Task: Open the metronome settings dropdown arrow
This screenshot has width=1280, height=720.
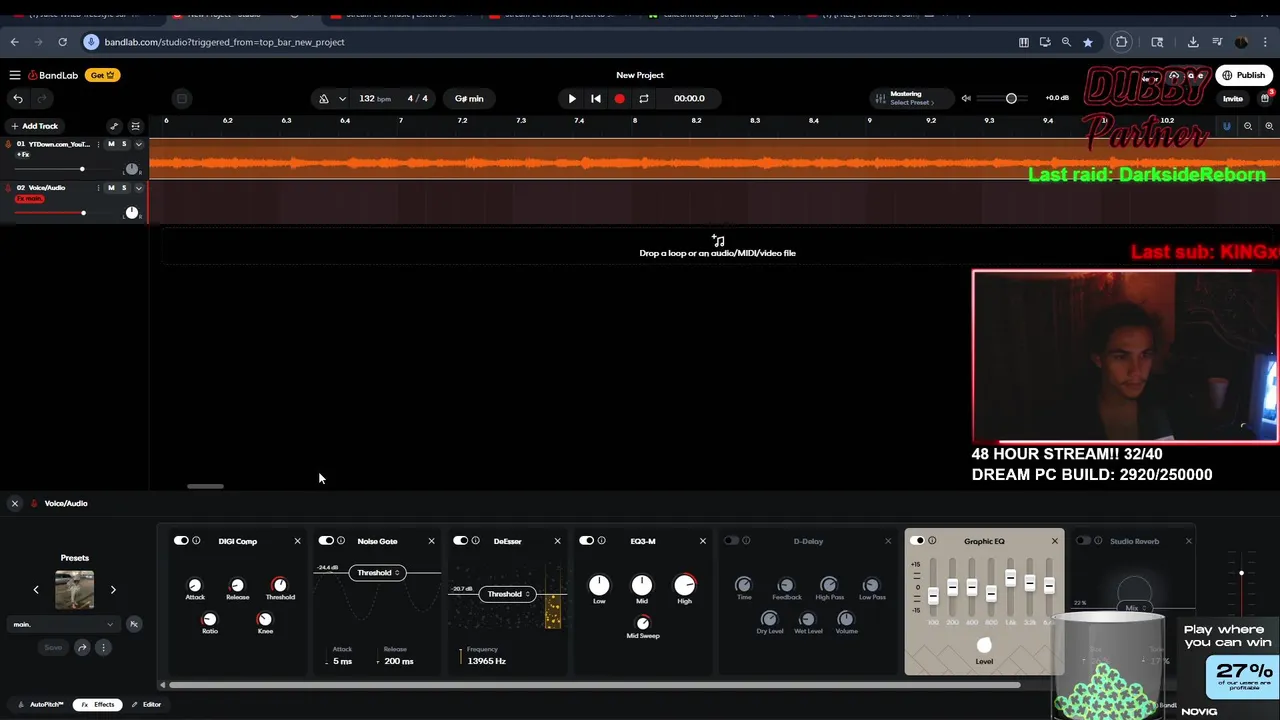Action: pos(342,98)
